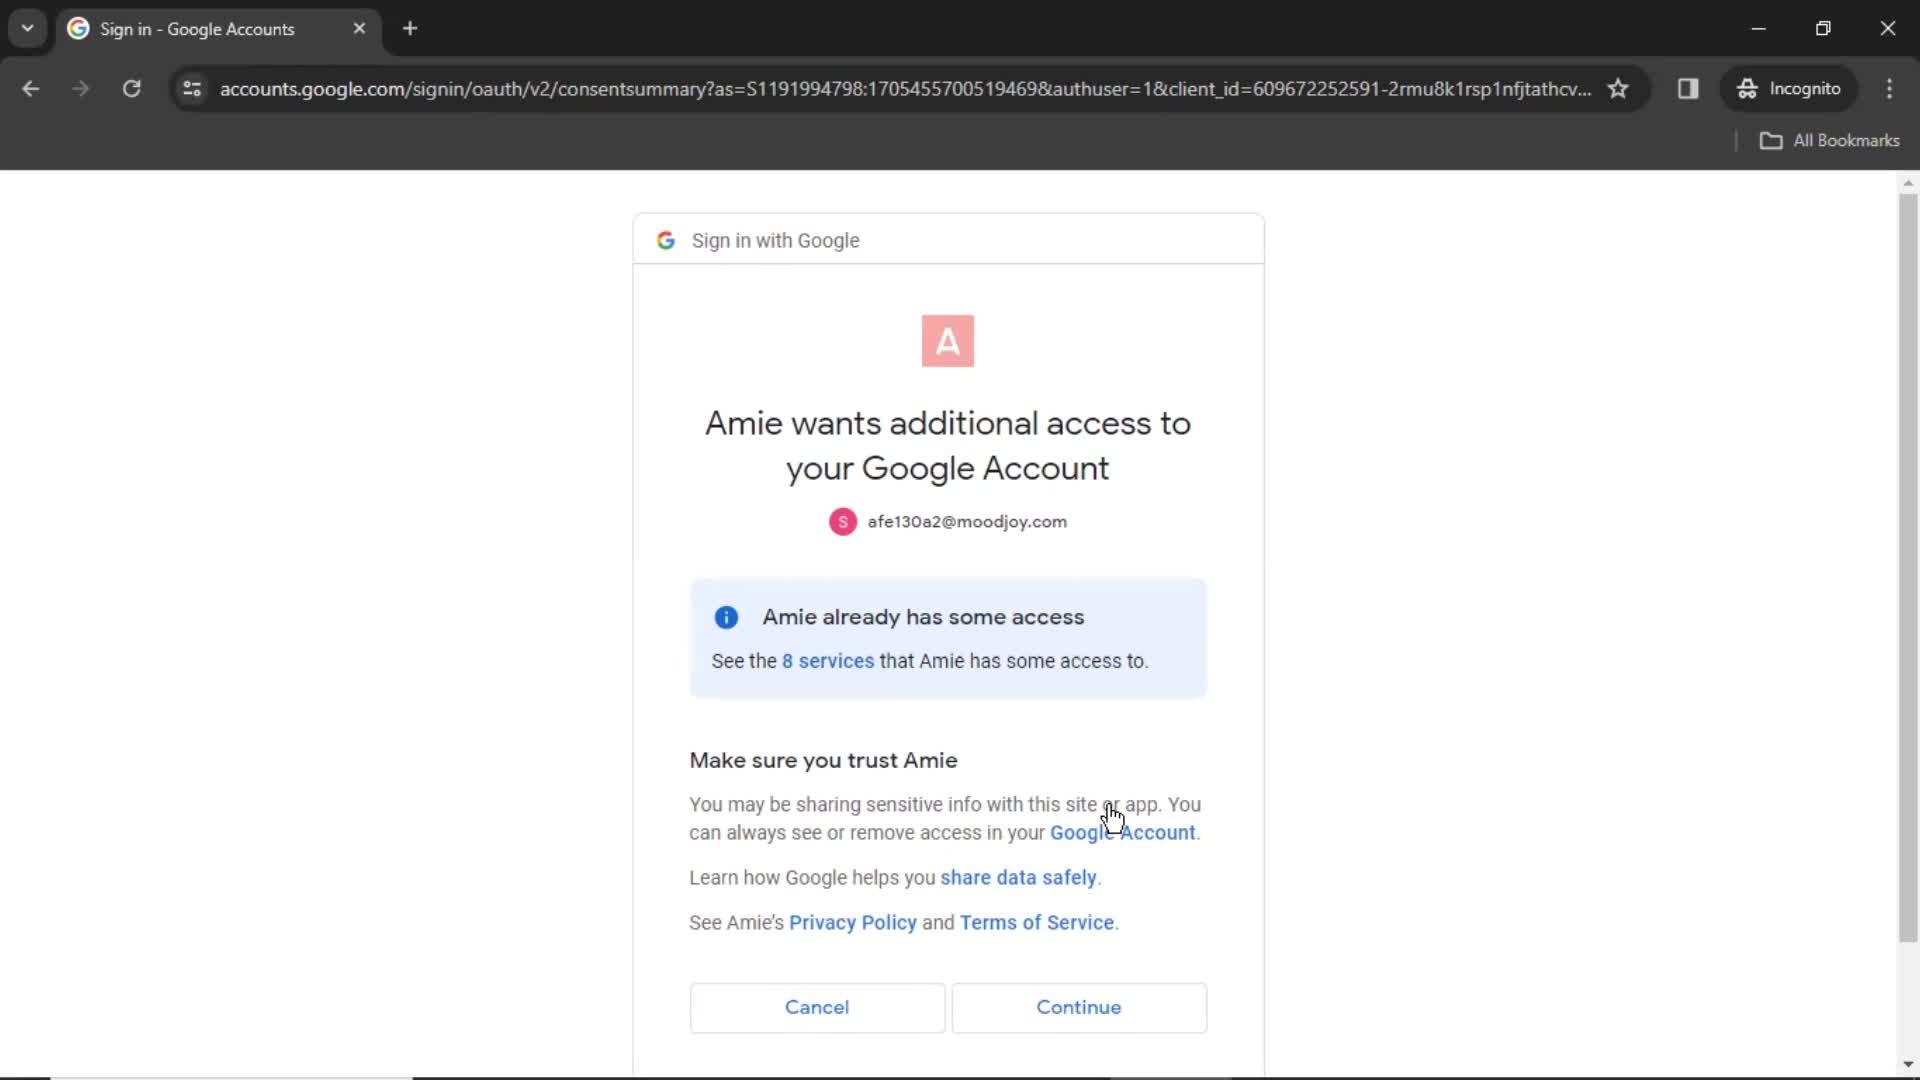Click the back navigation arrow
This screenshot has height=1080, width=1920.
tap(30, 88)
